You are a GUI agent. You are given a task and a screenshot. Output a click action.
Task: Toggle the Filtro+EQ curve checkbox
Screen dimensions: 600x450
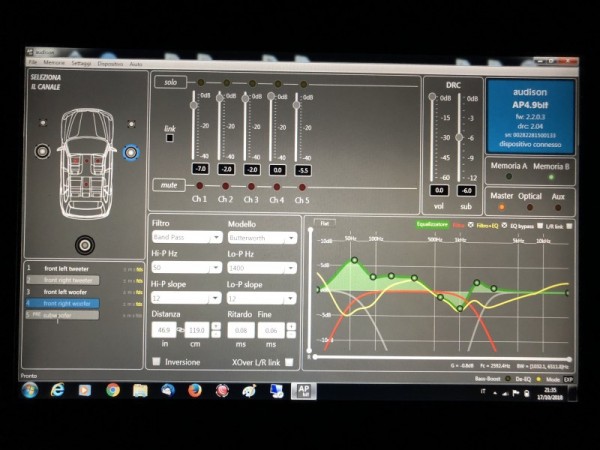point(504,225)
